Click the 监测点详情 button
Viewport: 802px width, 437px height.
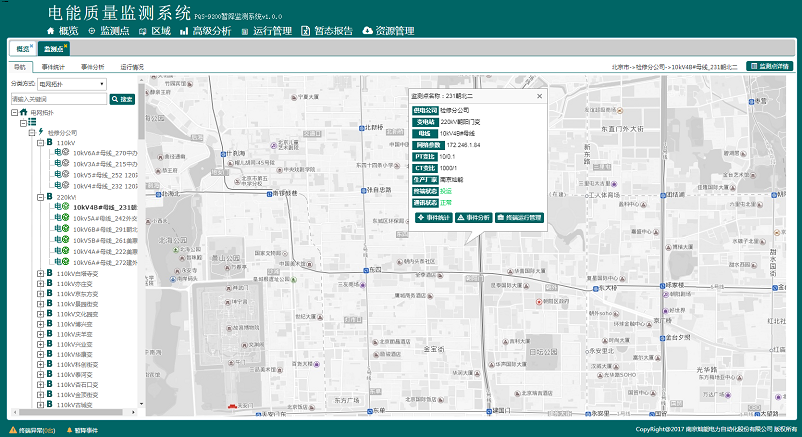770,66
